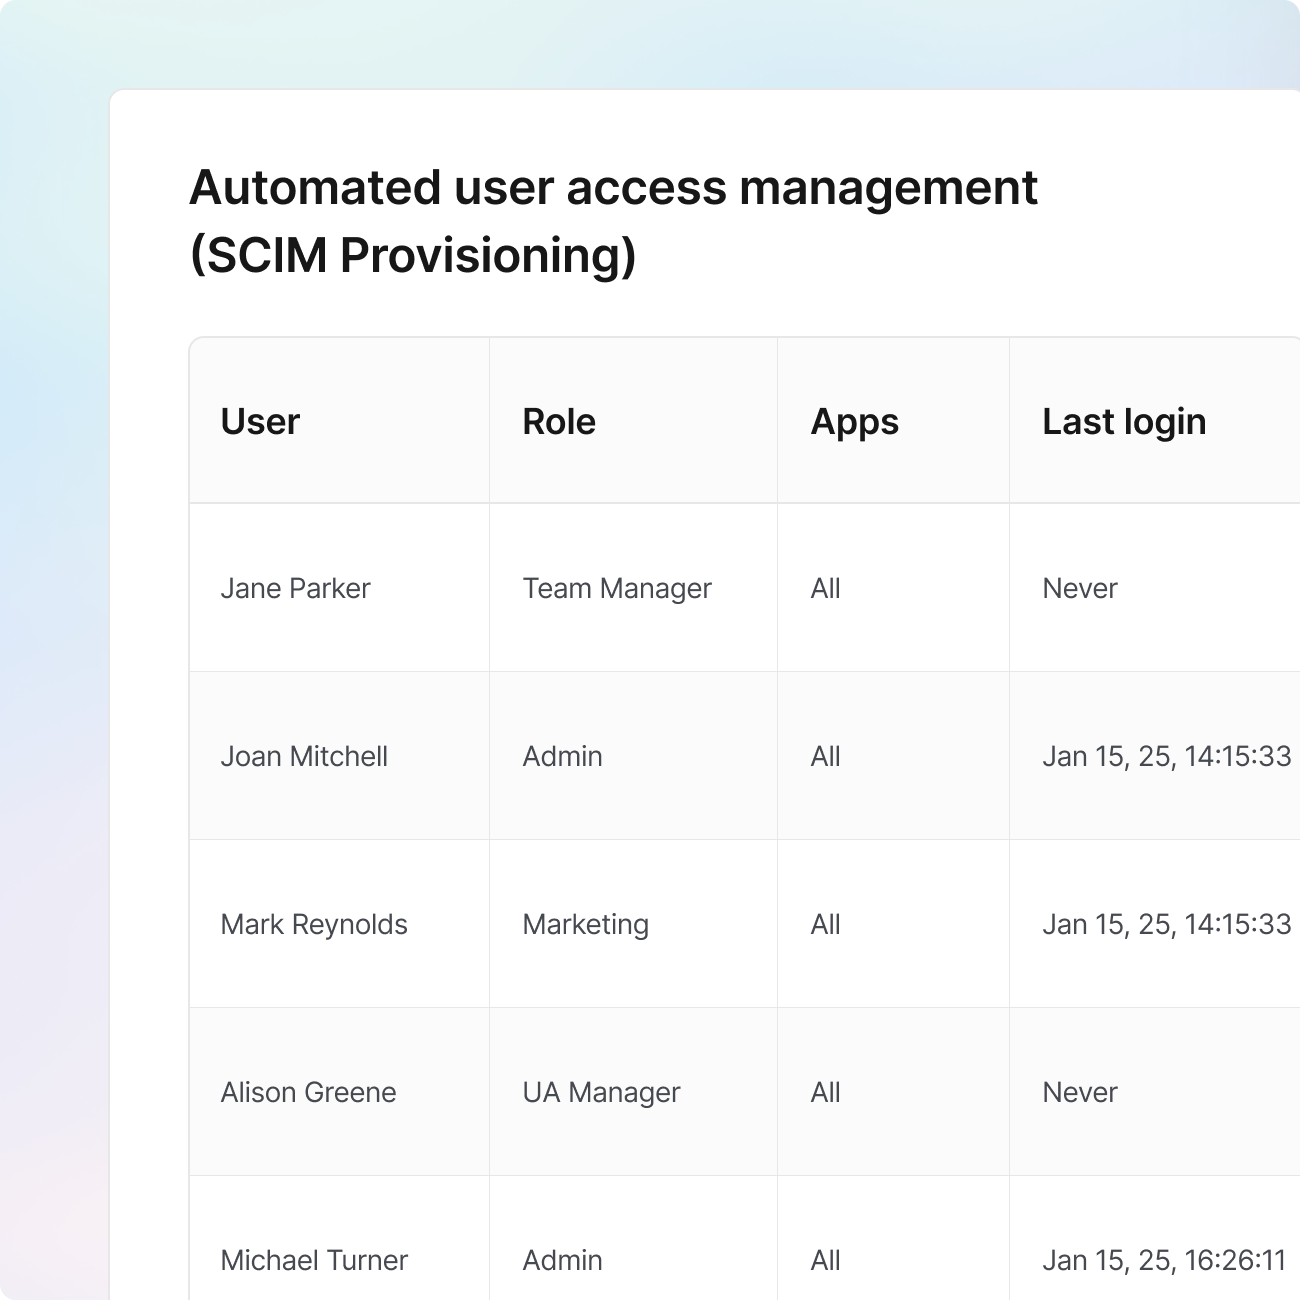Click Alison Greene's name
Screen dimensions: 1300x1300
pyautogui.click(x=307, y=1092)
